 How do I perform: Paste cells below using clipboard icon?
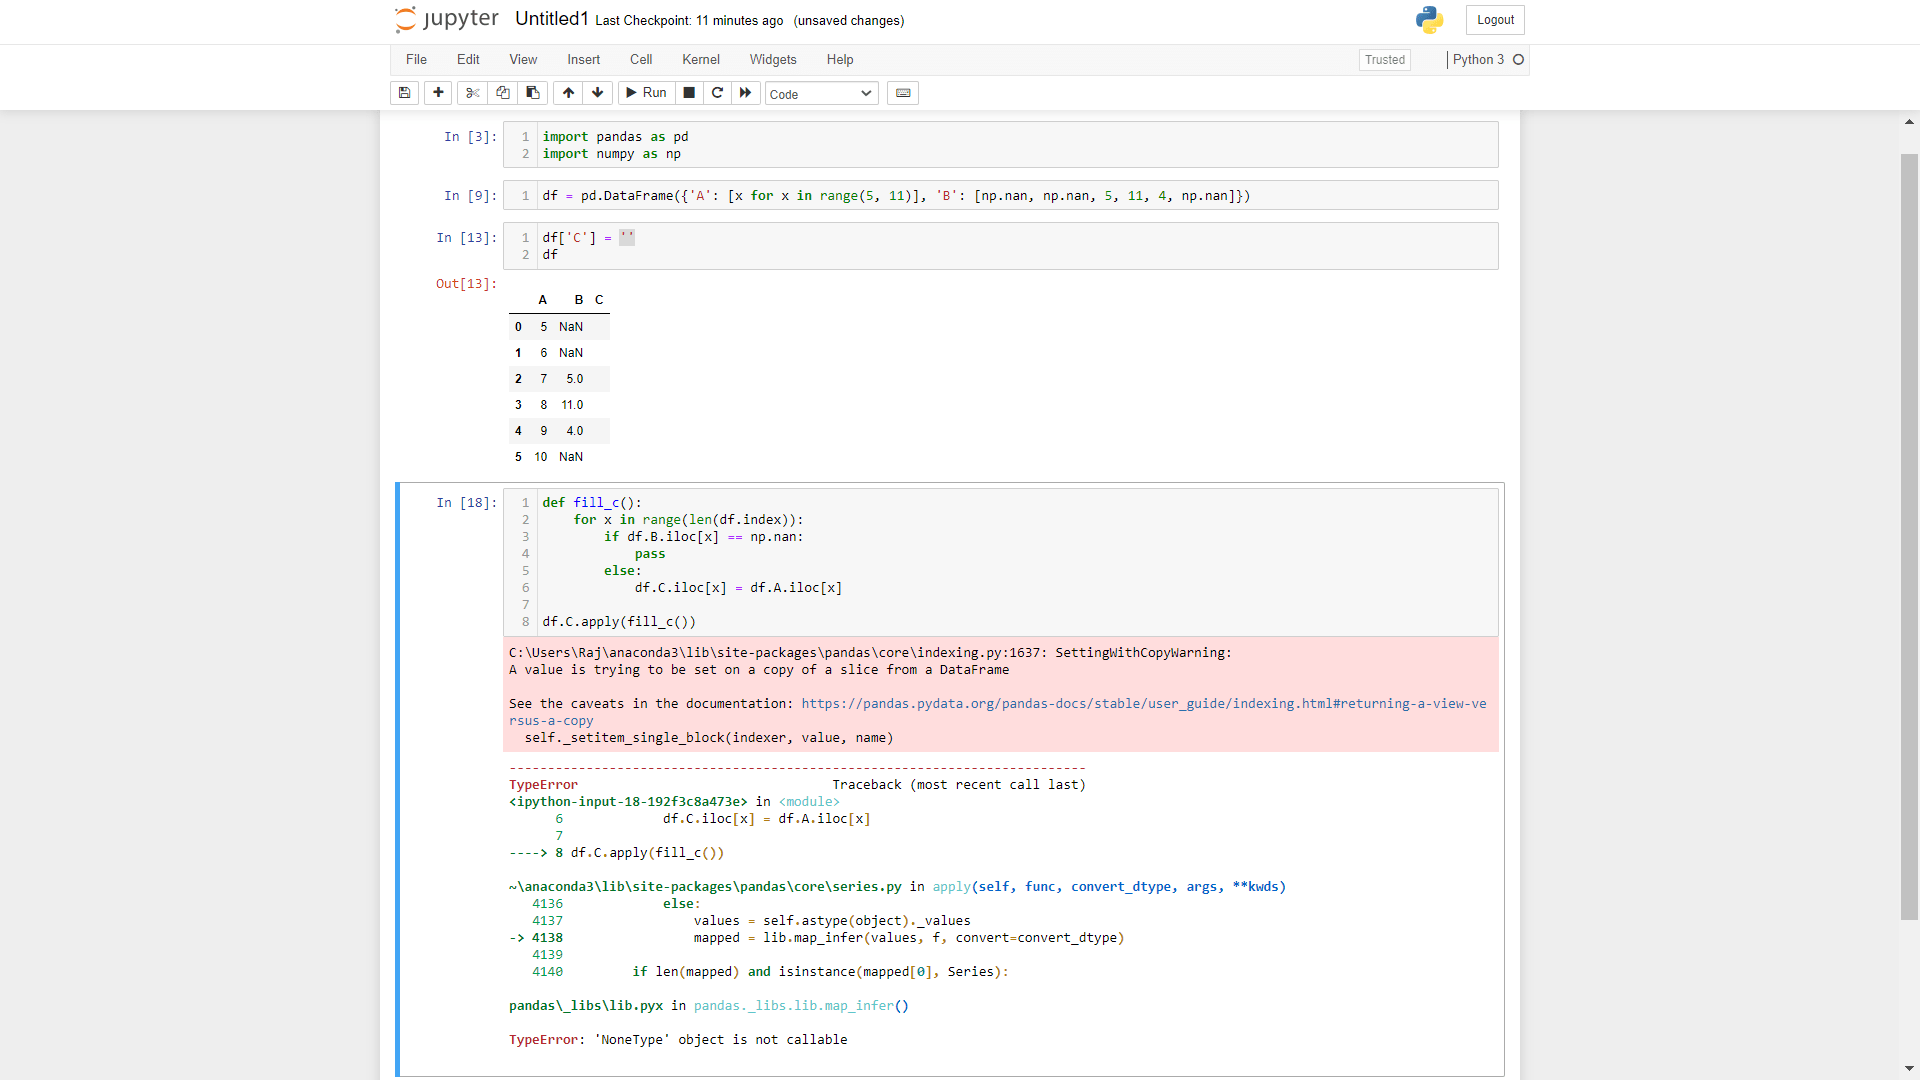[x=533, y=93]
